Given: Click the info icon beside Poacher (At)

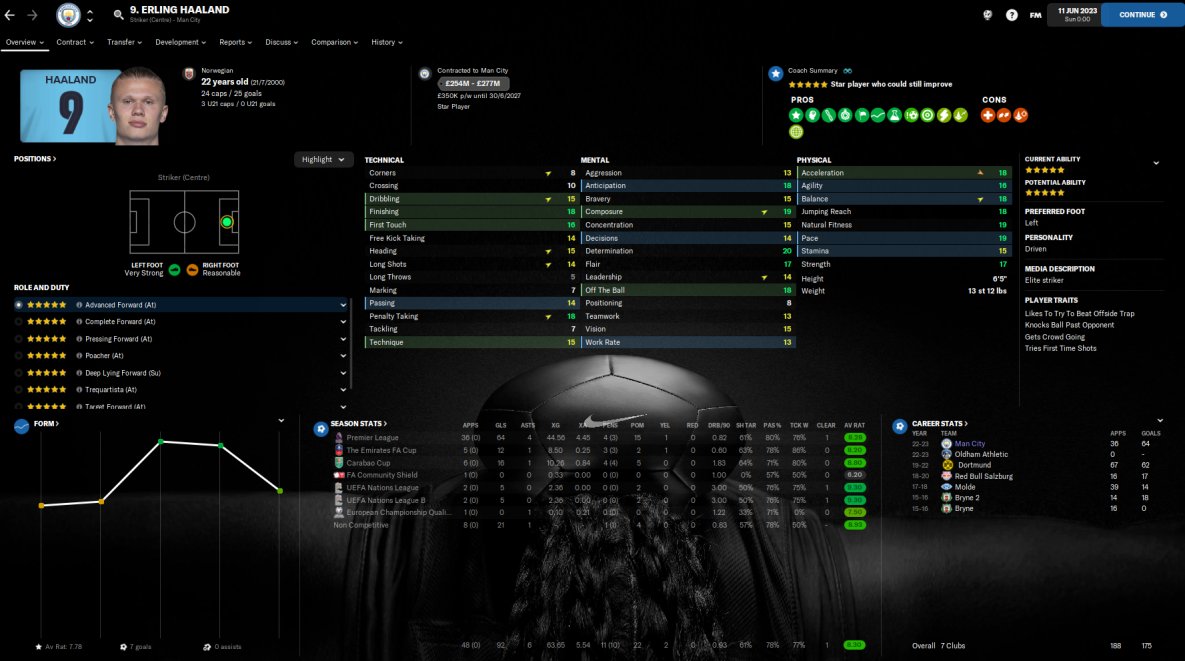Looking at the screenshot, I should click(79, 356).
